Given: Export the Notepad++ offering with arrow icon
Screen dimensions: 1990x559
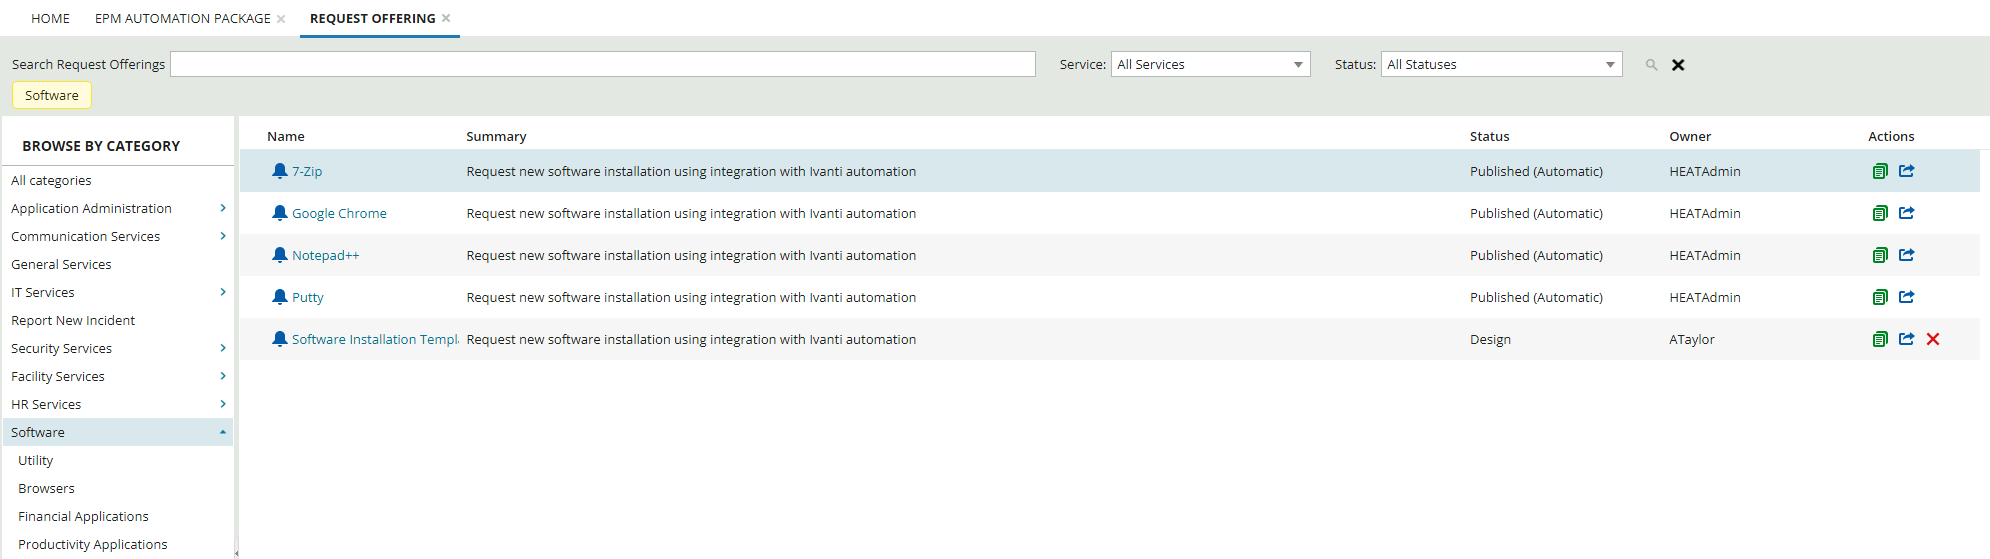Looking at the screenshot, I should click(x=1907, y=255).
